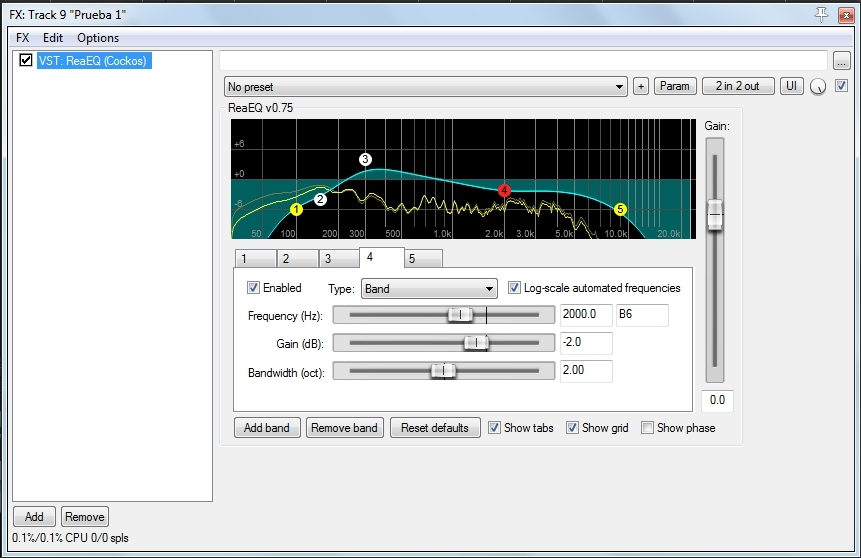
Task: Click the Add band button
Action: pos(267,428)
